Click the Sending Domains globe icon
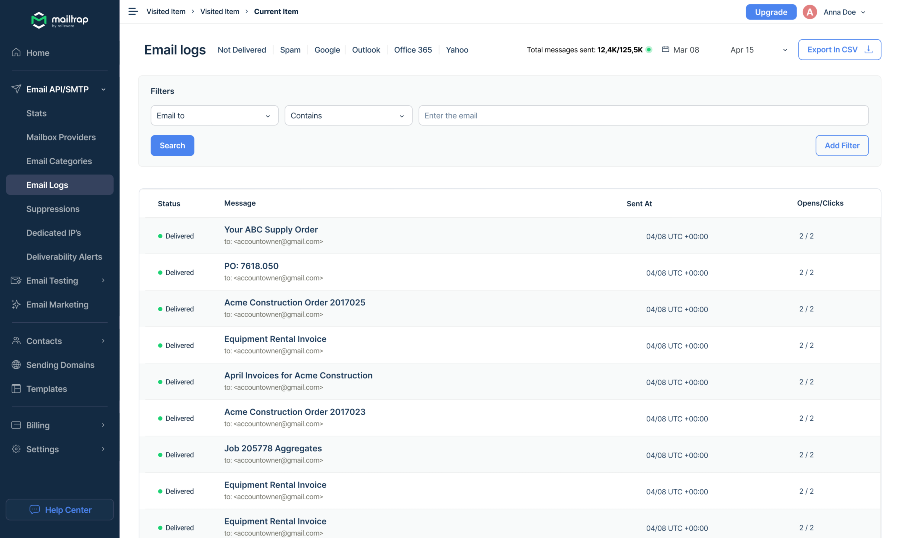Viewport: 900px width, 538px height. [x=16, y=365]
